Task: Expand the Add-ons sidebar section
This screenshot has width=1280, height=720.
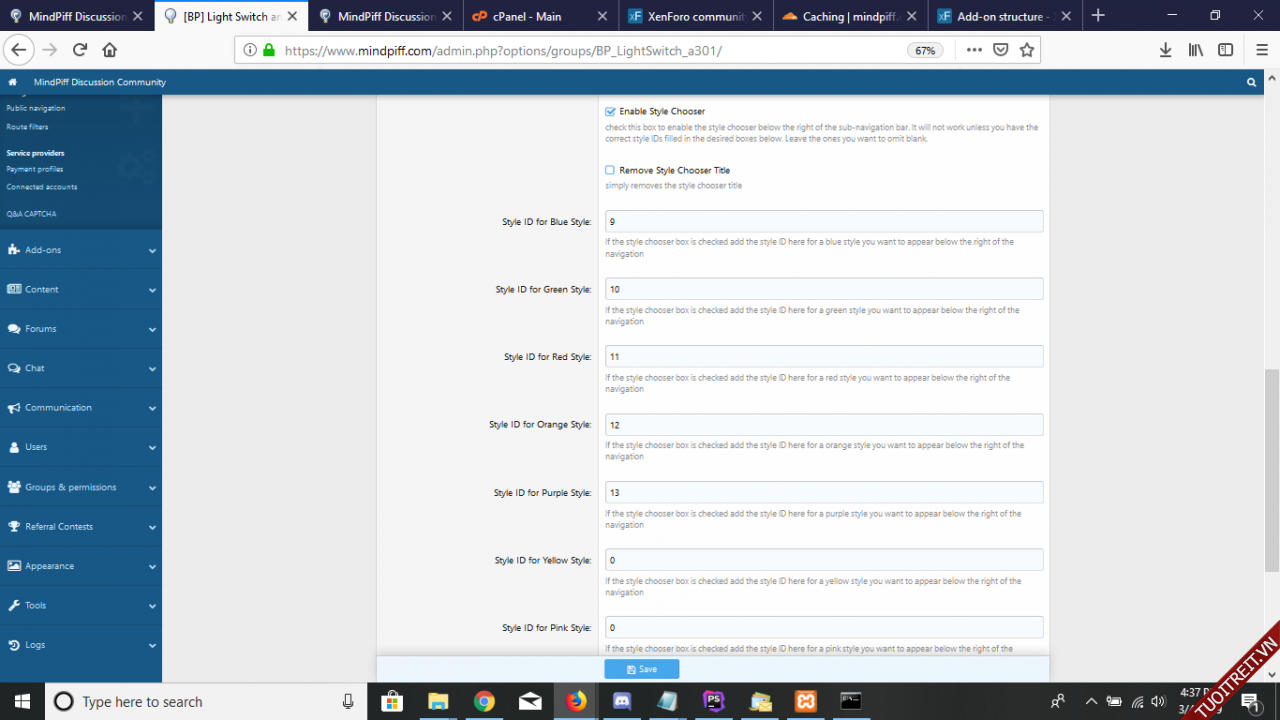Action: (80, 250)
